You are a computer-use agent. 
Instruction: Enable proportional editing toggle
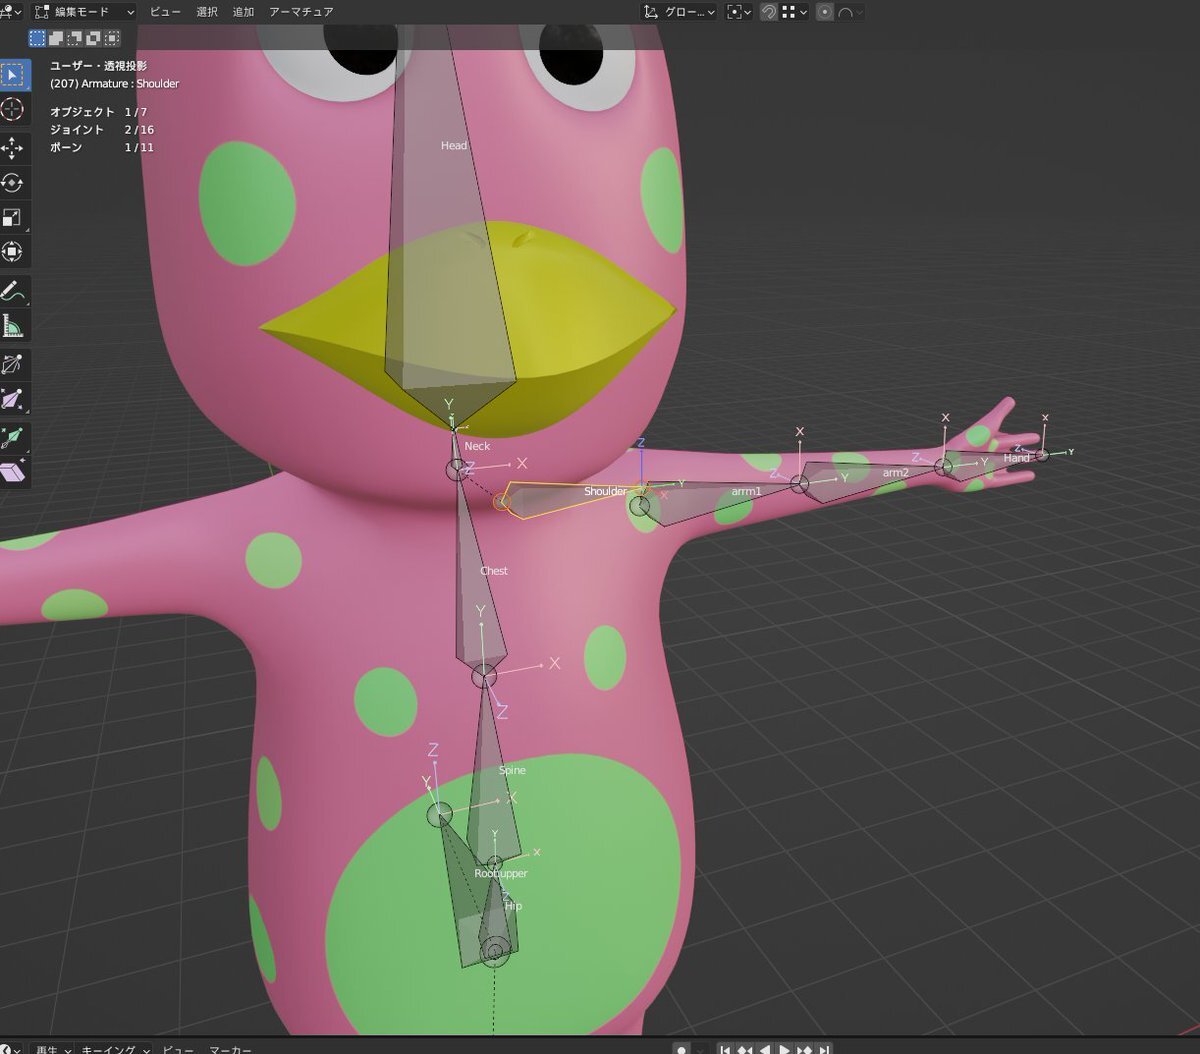[x=825, y=12]
